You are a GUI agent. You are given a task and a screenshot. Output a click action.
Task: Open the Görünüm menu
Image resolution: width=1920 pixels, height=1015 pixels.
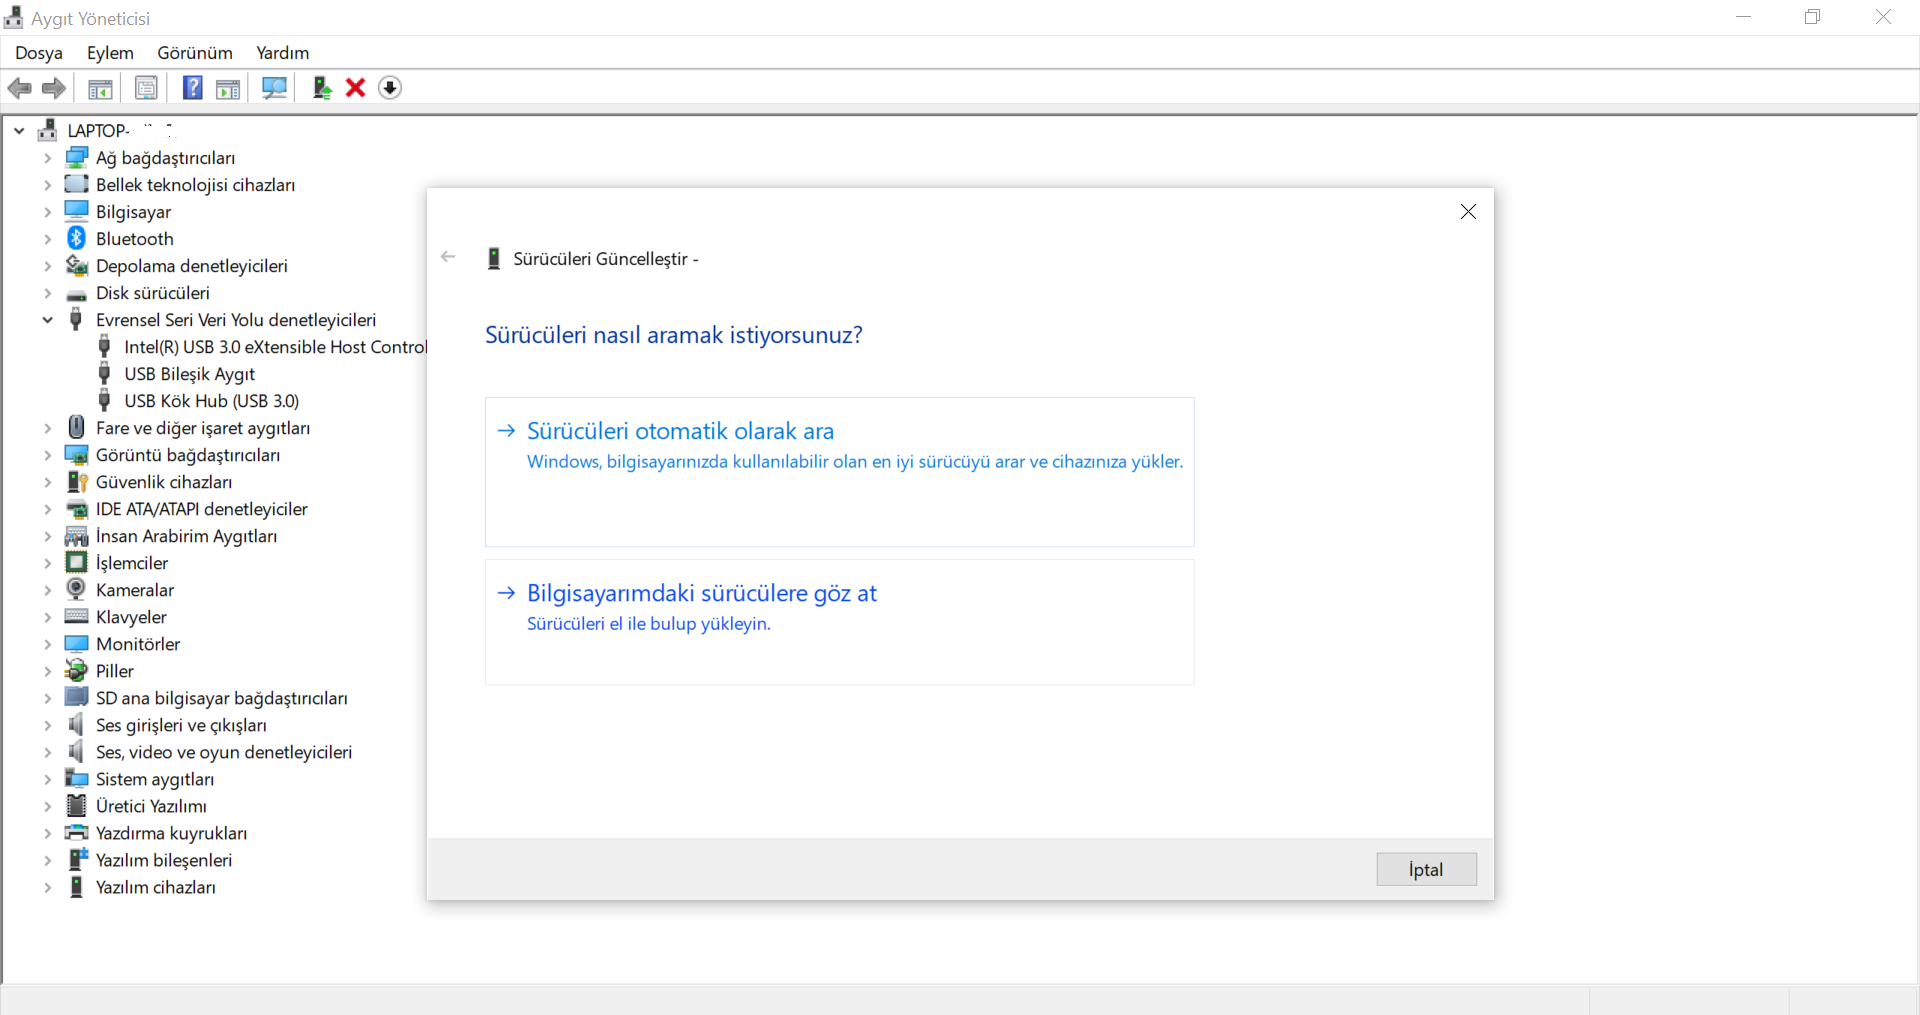[x=194, y=53]
